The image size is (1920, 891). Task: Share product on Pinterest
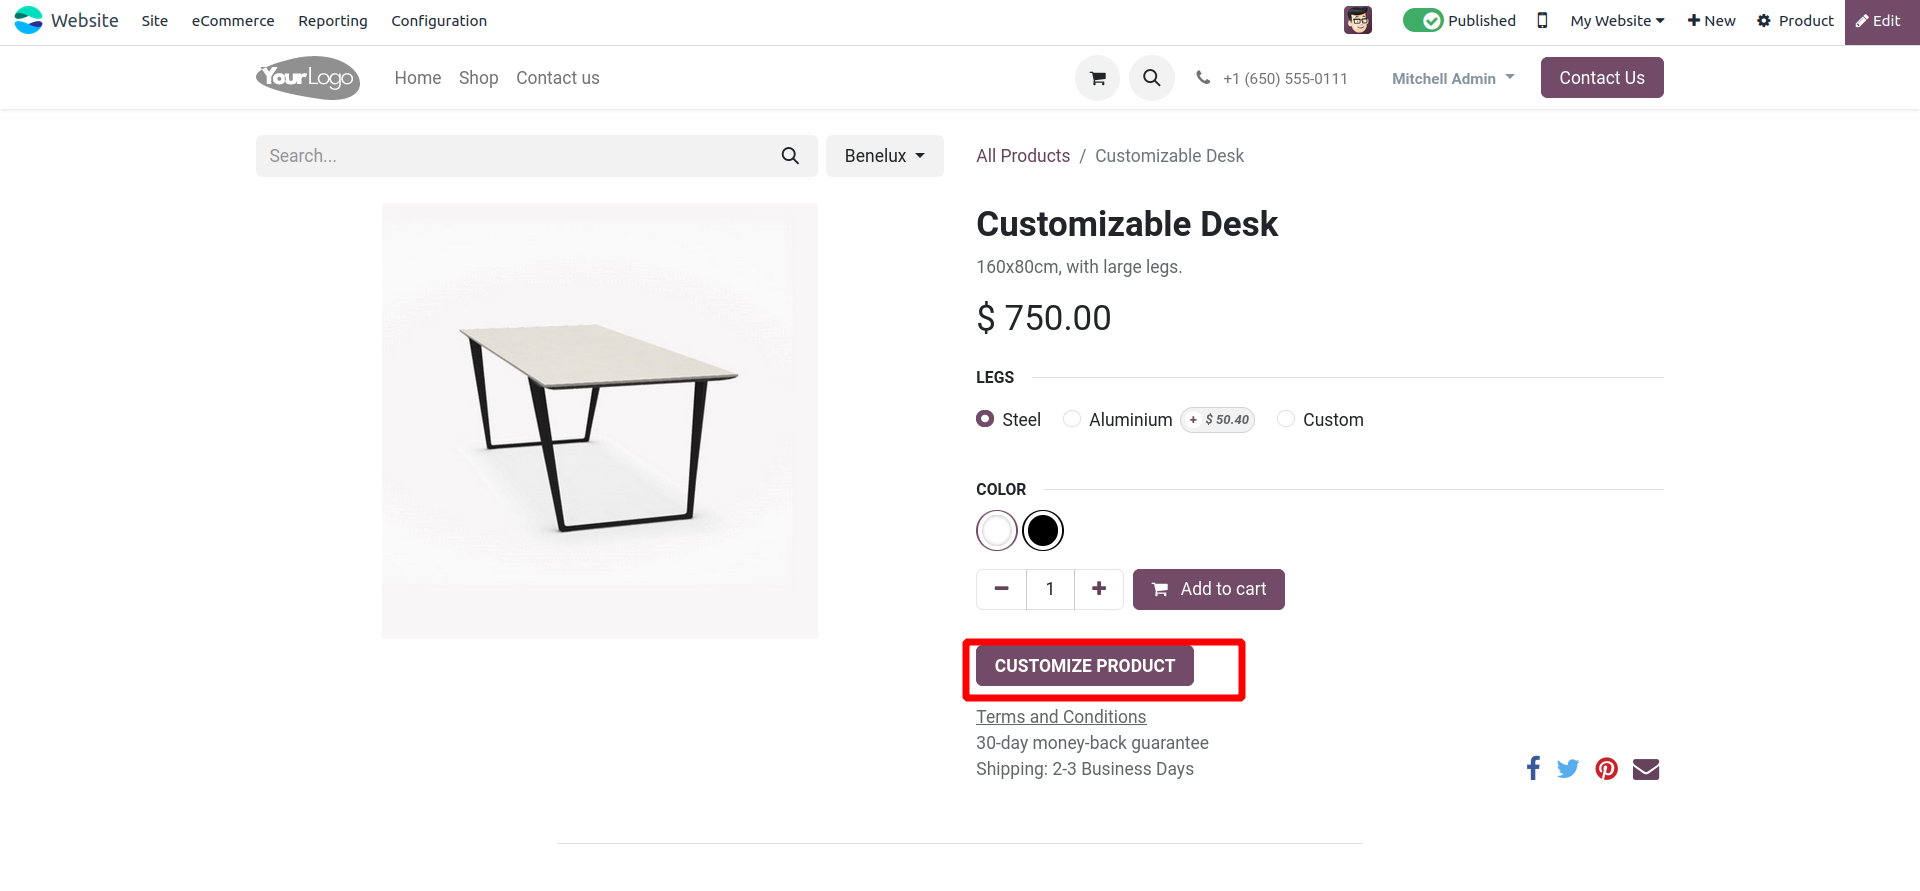tap(1606, 768)
